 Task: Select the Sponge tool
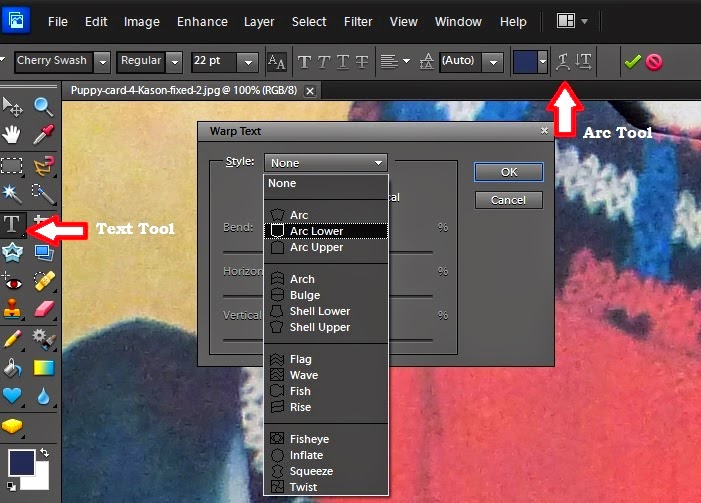[12, 426]
